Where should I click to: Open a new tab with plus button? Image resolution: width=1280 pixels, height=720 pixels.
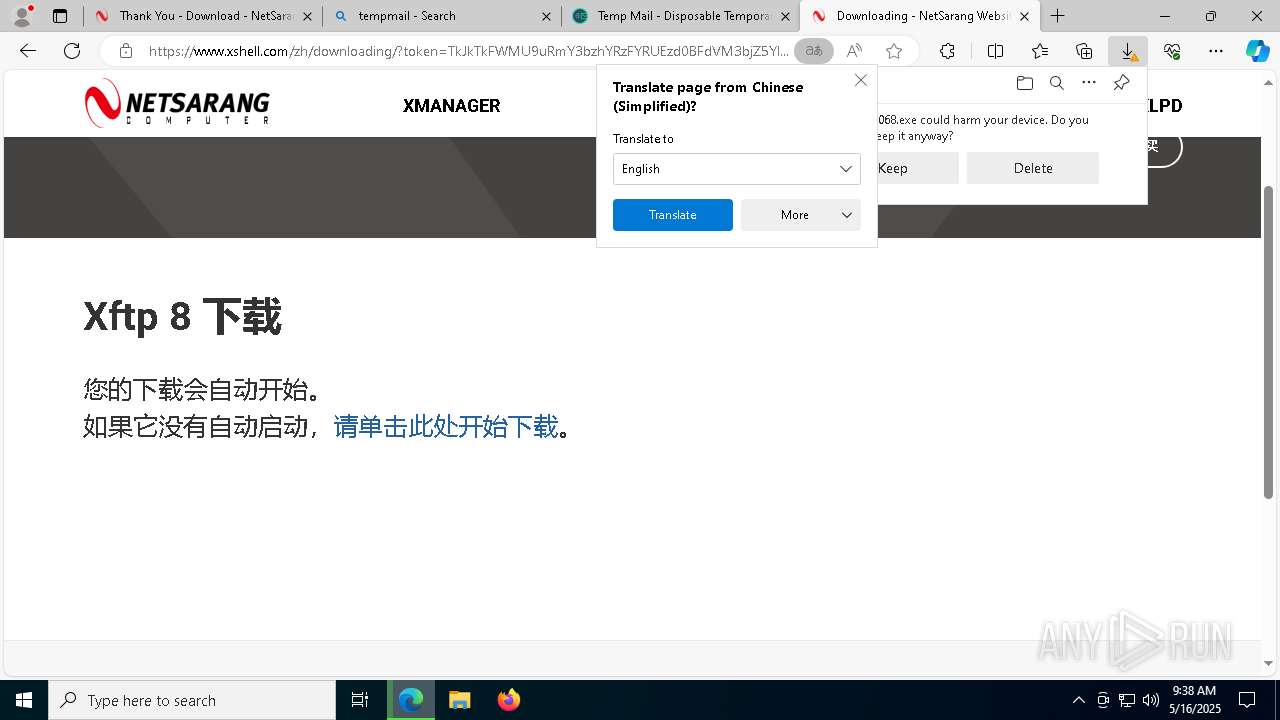(x=1057, y=16)
